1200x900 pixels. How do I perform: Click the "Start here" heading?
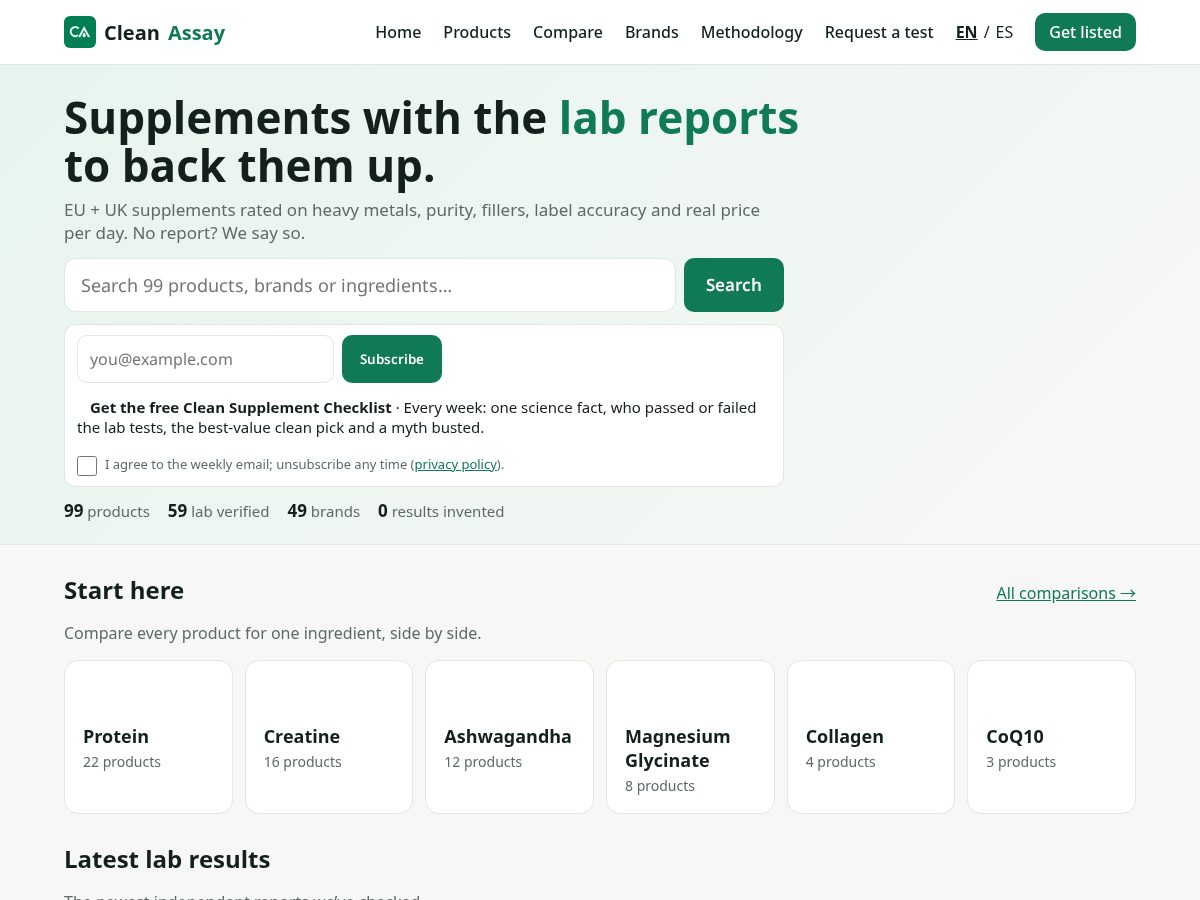tap(124, 590)
